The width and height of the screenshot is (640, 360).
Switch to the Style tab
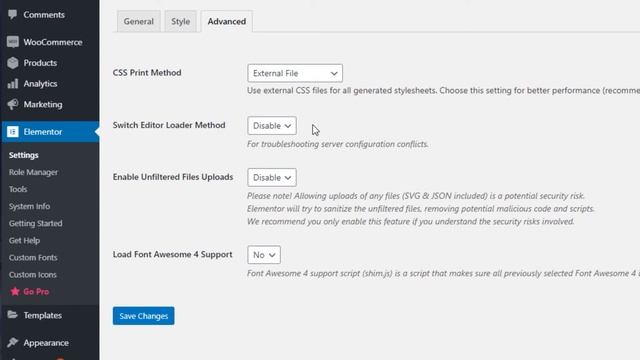(180, 22)
